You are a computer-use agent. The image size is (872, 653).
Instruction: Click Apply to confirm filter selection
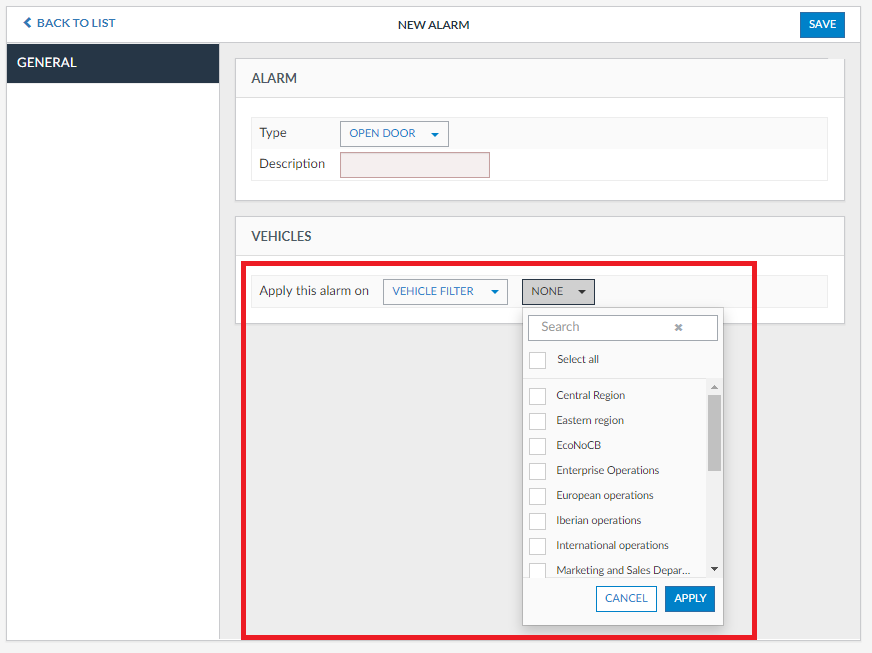(690, 599)
